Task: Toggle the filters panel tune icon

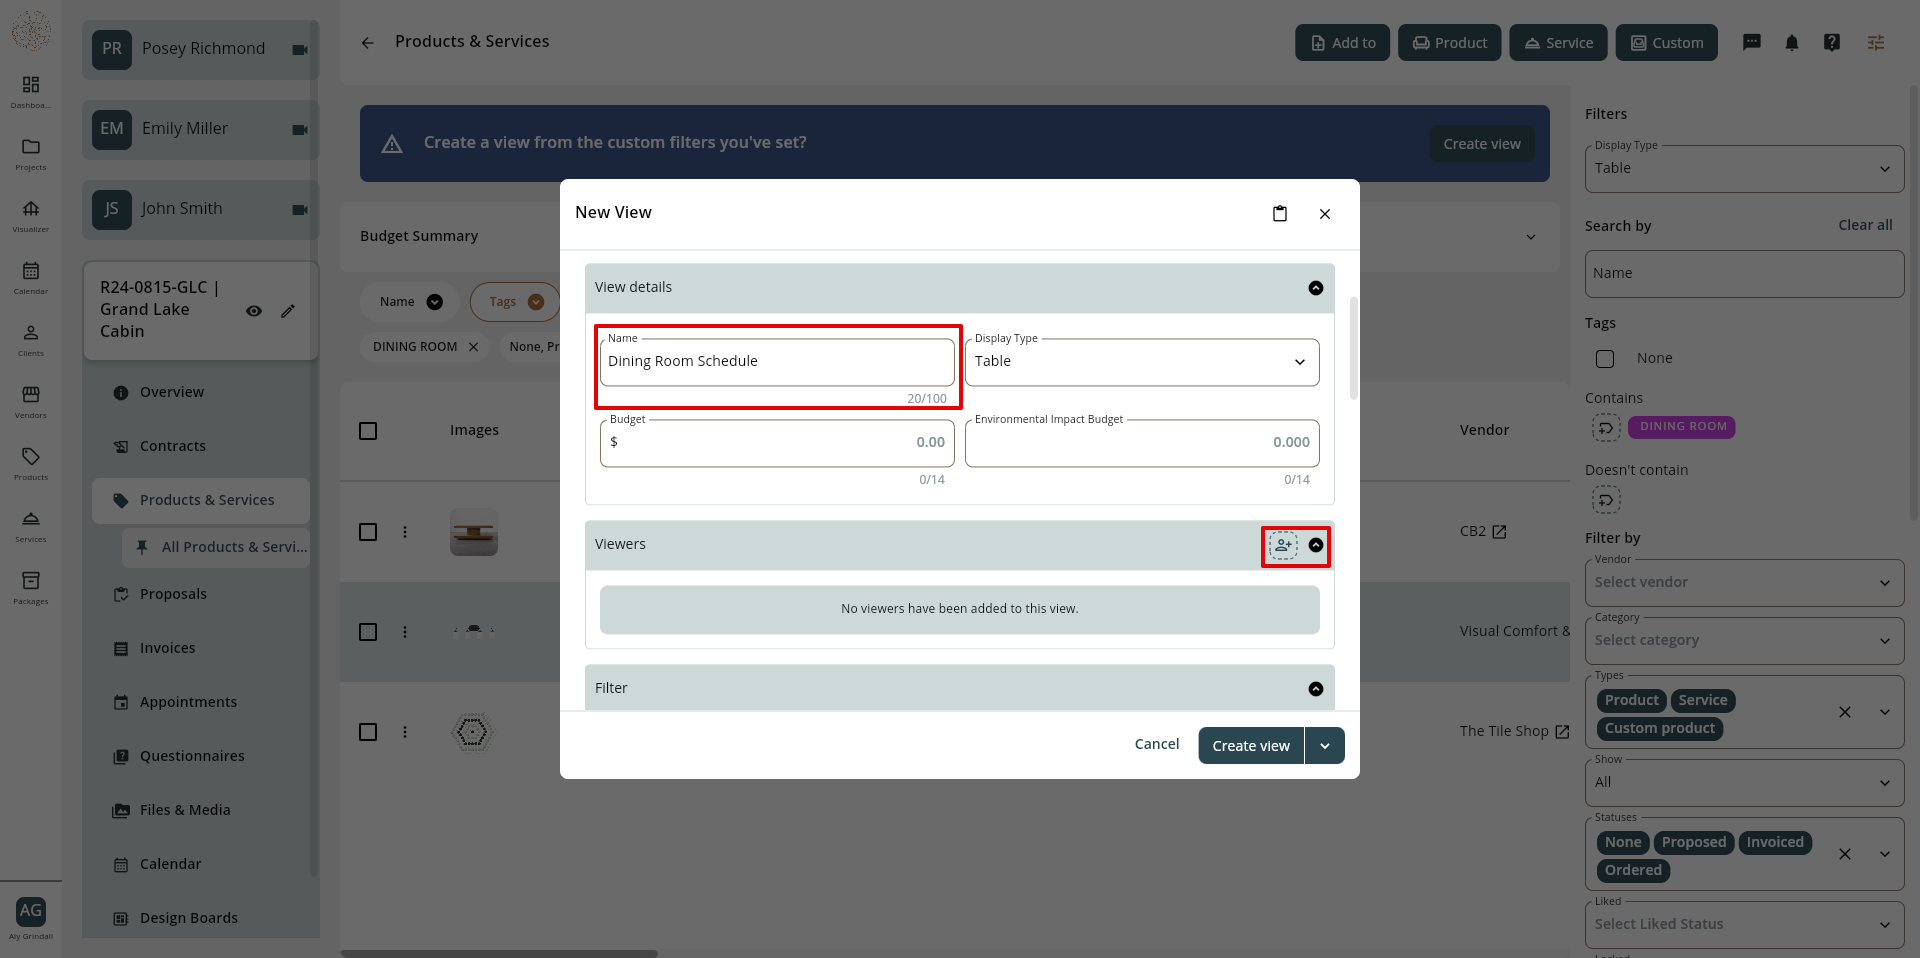Action: tap(1876, 43)
